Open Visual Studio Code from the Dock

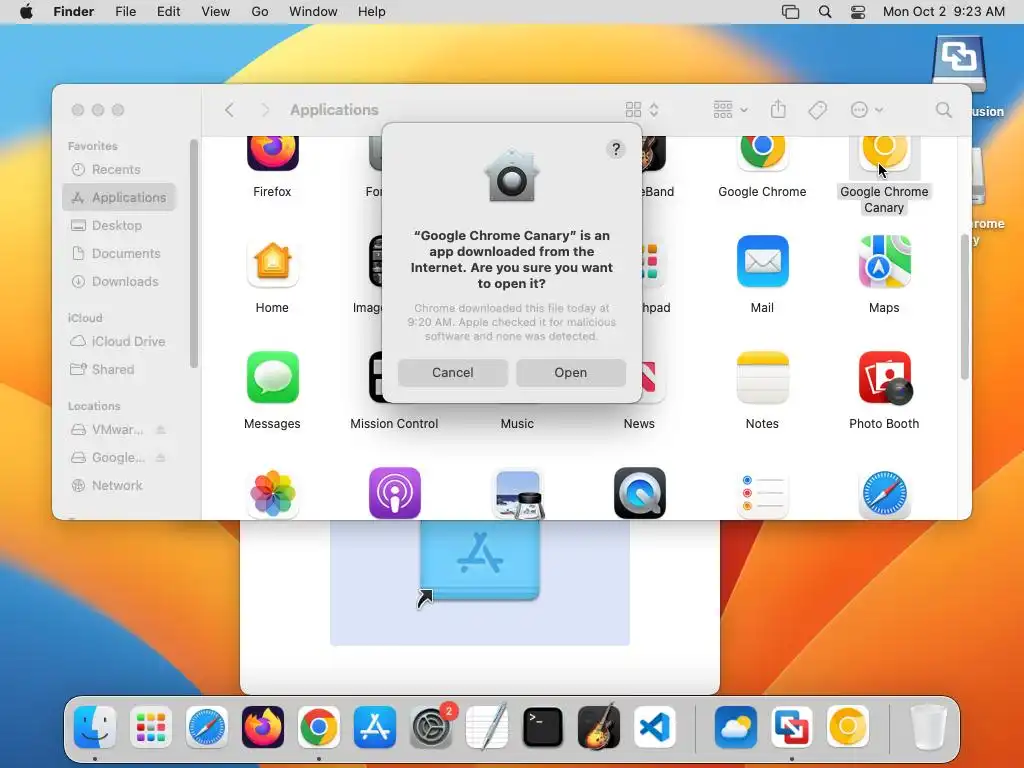(655, 727)
